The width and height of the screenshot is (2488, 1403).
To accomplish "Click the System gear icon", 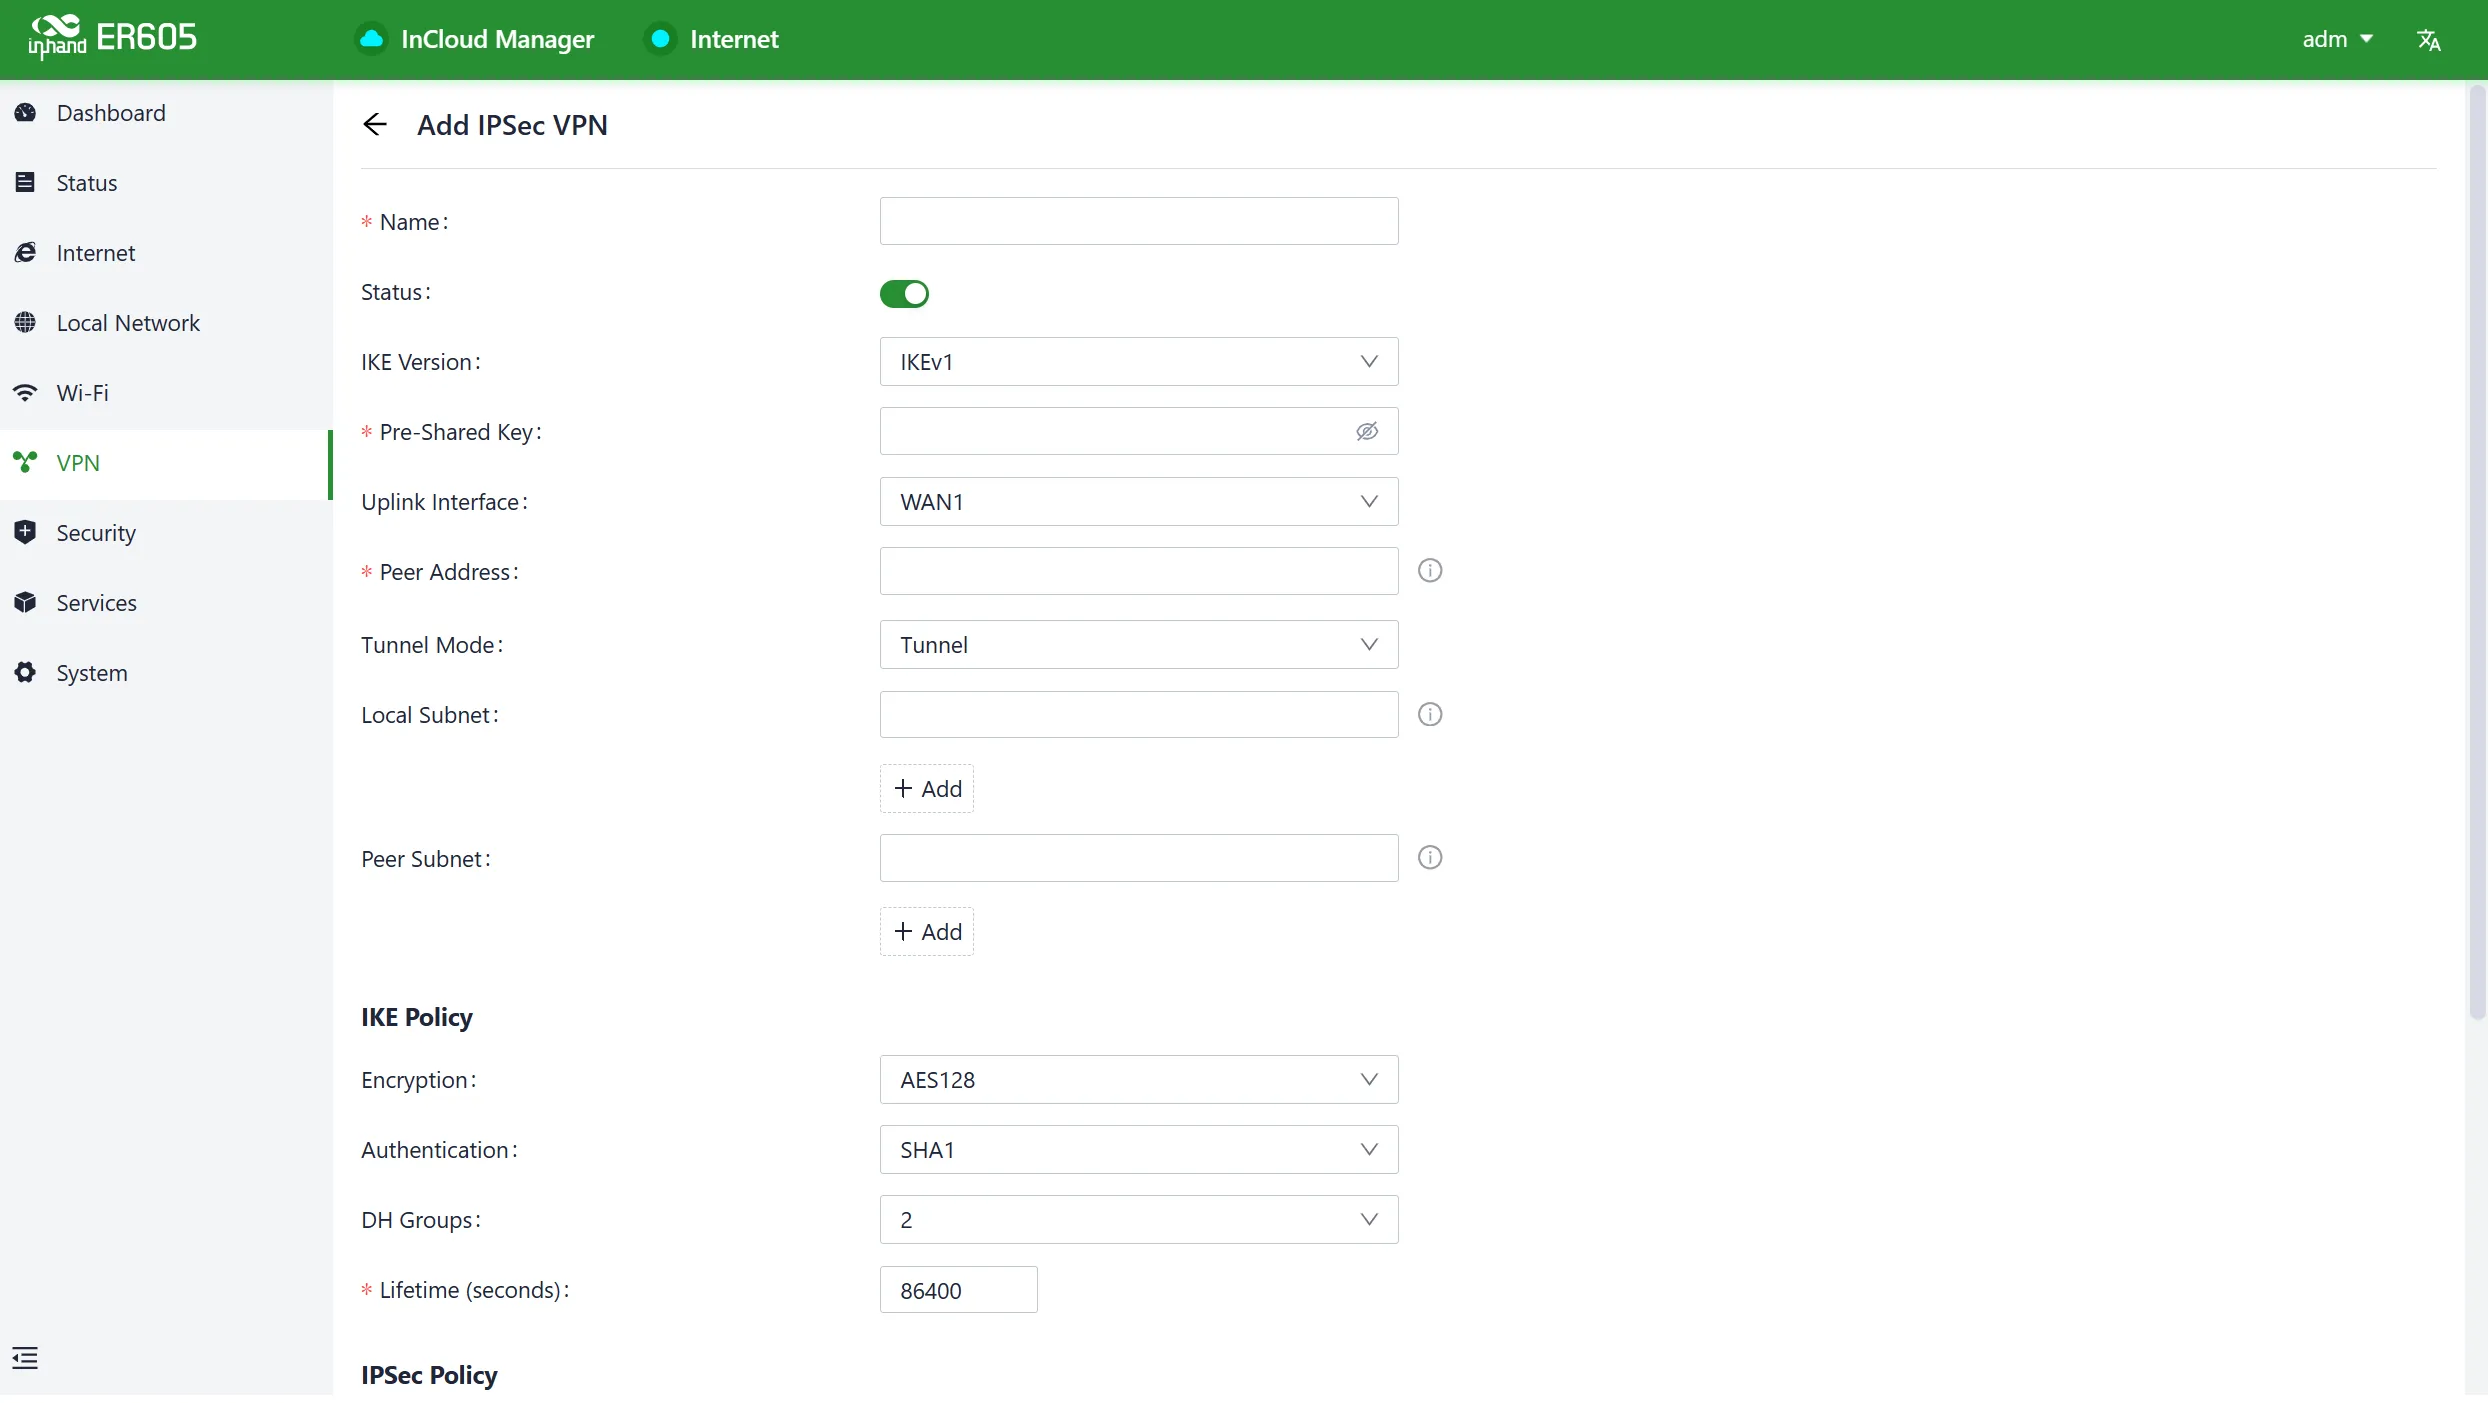I will pyautogui.click(x=26, y=673).
